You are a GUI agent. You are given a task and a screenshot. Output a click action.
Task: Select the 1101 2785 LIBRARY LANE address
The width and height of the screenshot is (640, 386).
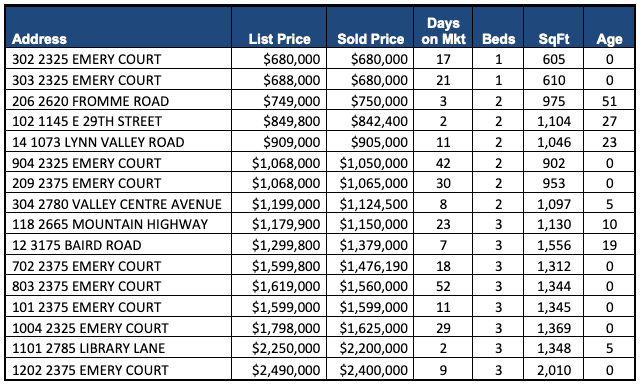point(119,348)
